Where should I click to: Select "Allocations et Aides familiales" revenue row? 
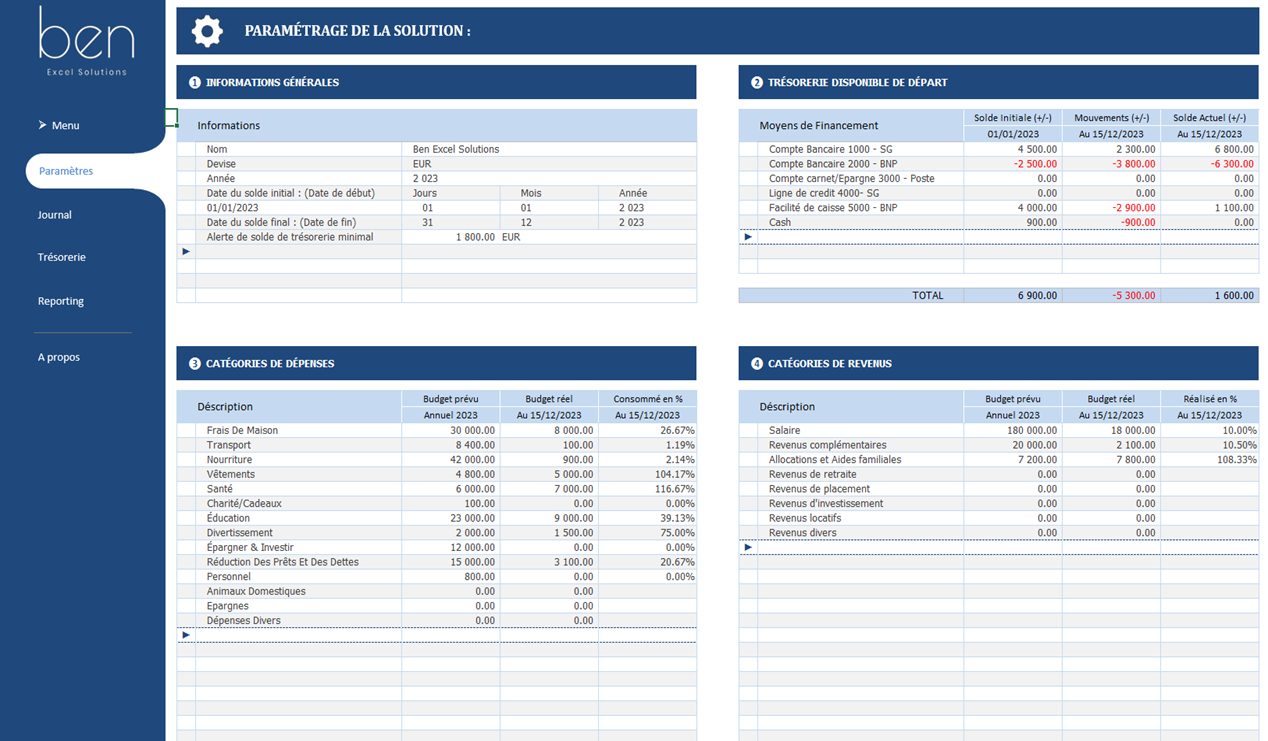click(x=835, y=459)
